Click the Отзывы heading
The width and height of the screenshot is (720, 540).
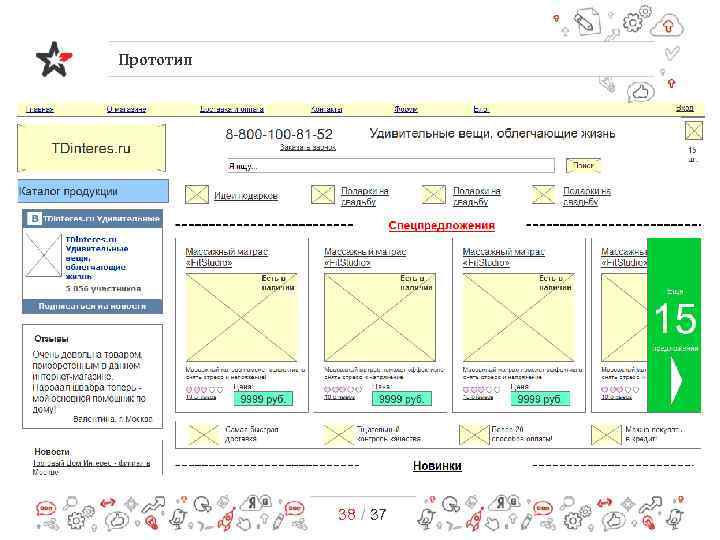click(51, 339)
